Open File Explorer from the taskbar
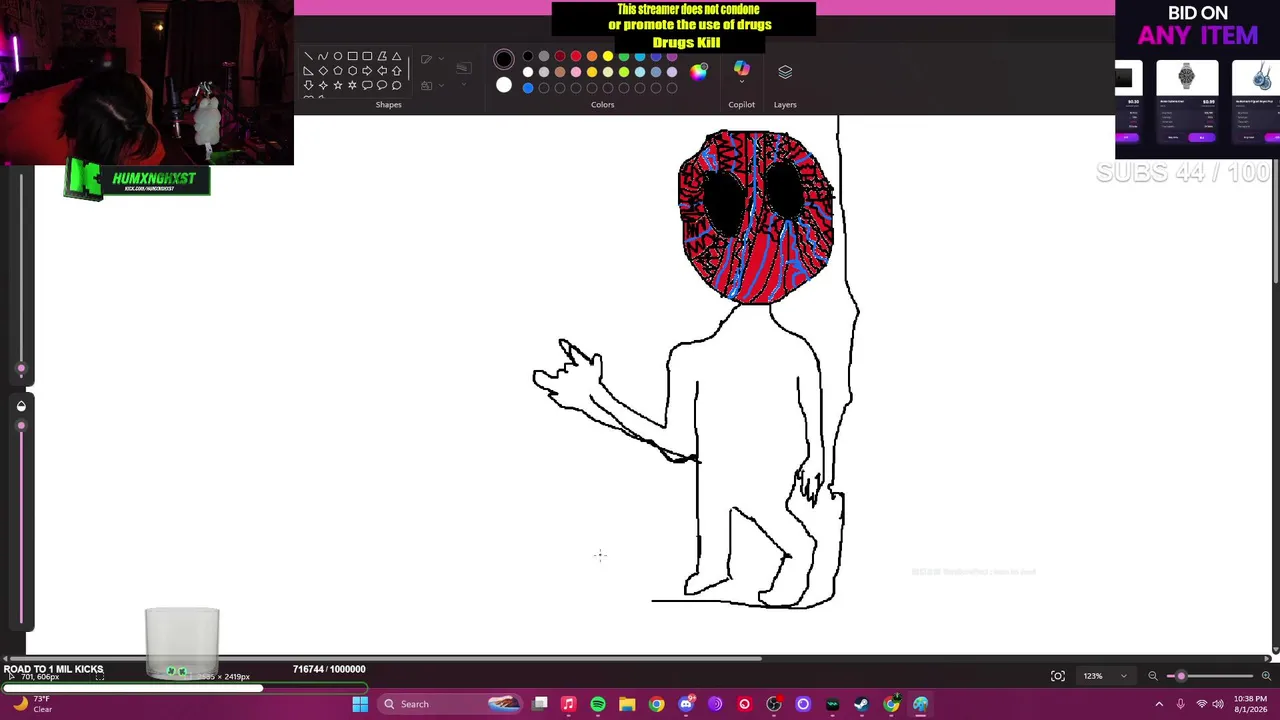This screenshot has height=720, width=1280. 627,704
